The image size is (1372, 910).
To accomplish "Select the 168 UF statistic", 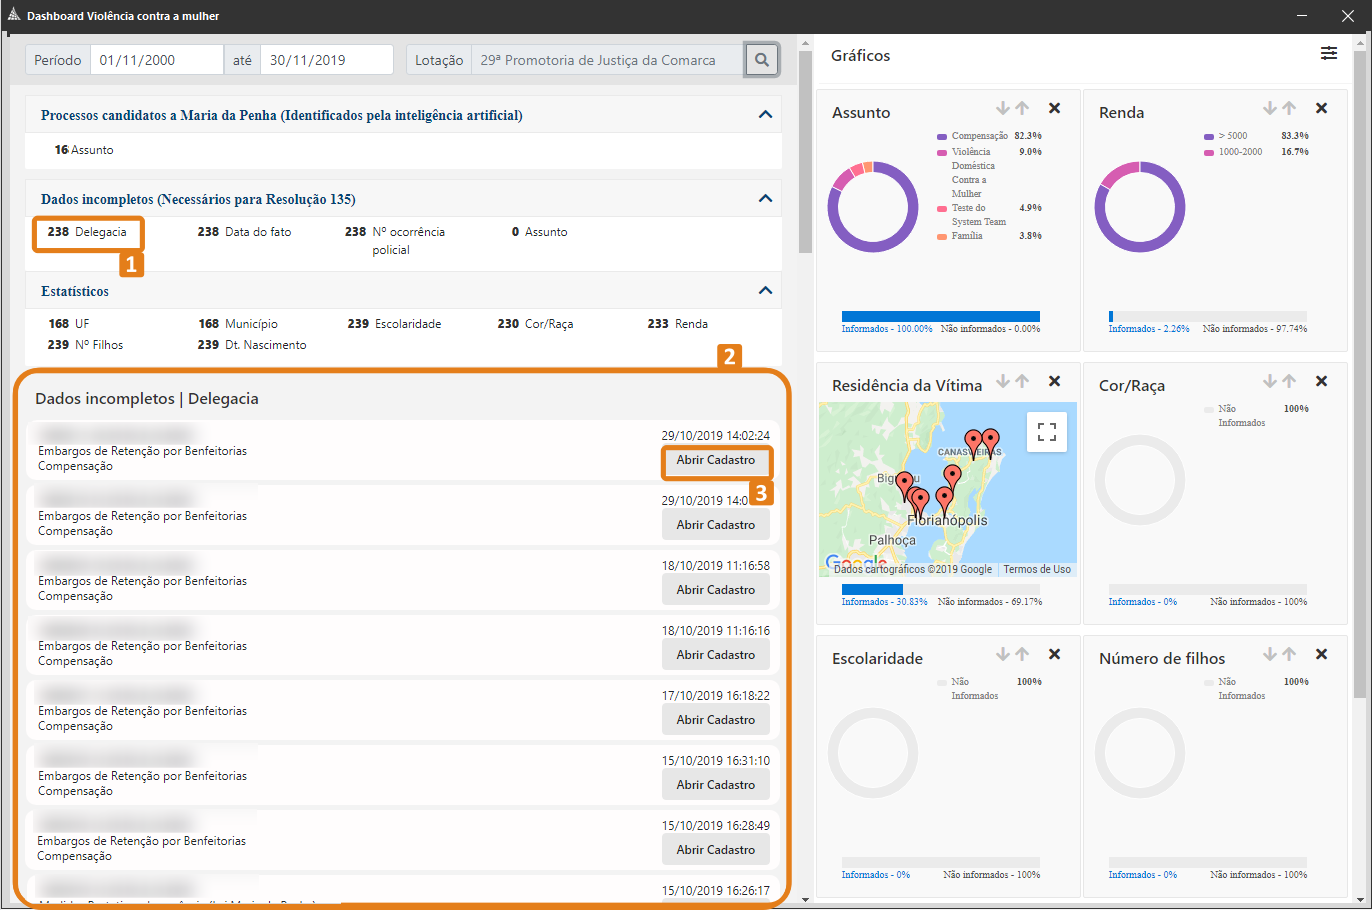I will click(x=69, y=324).
